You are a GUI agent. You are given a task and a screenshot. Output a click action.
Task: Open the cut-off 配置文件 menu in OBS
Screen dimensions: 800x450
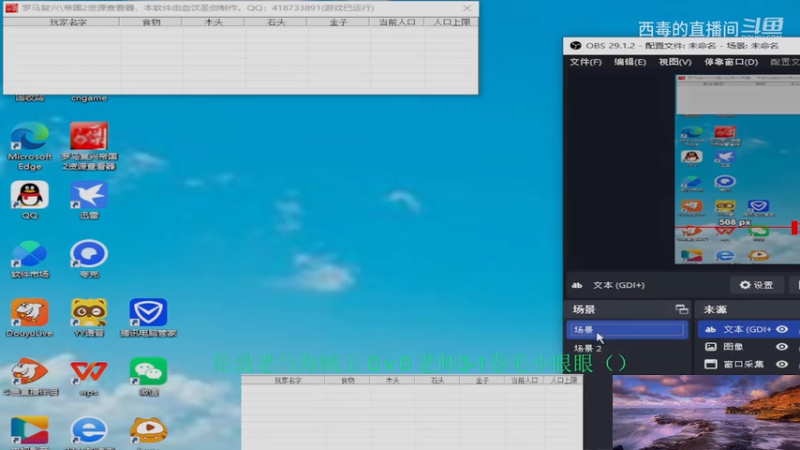pyautogui.click(x=785, y=62)
